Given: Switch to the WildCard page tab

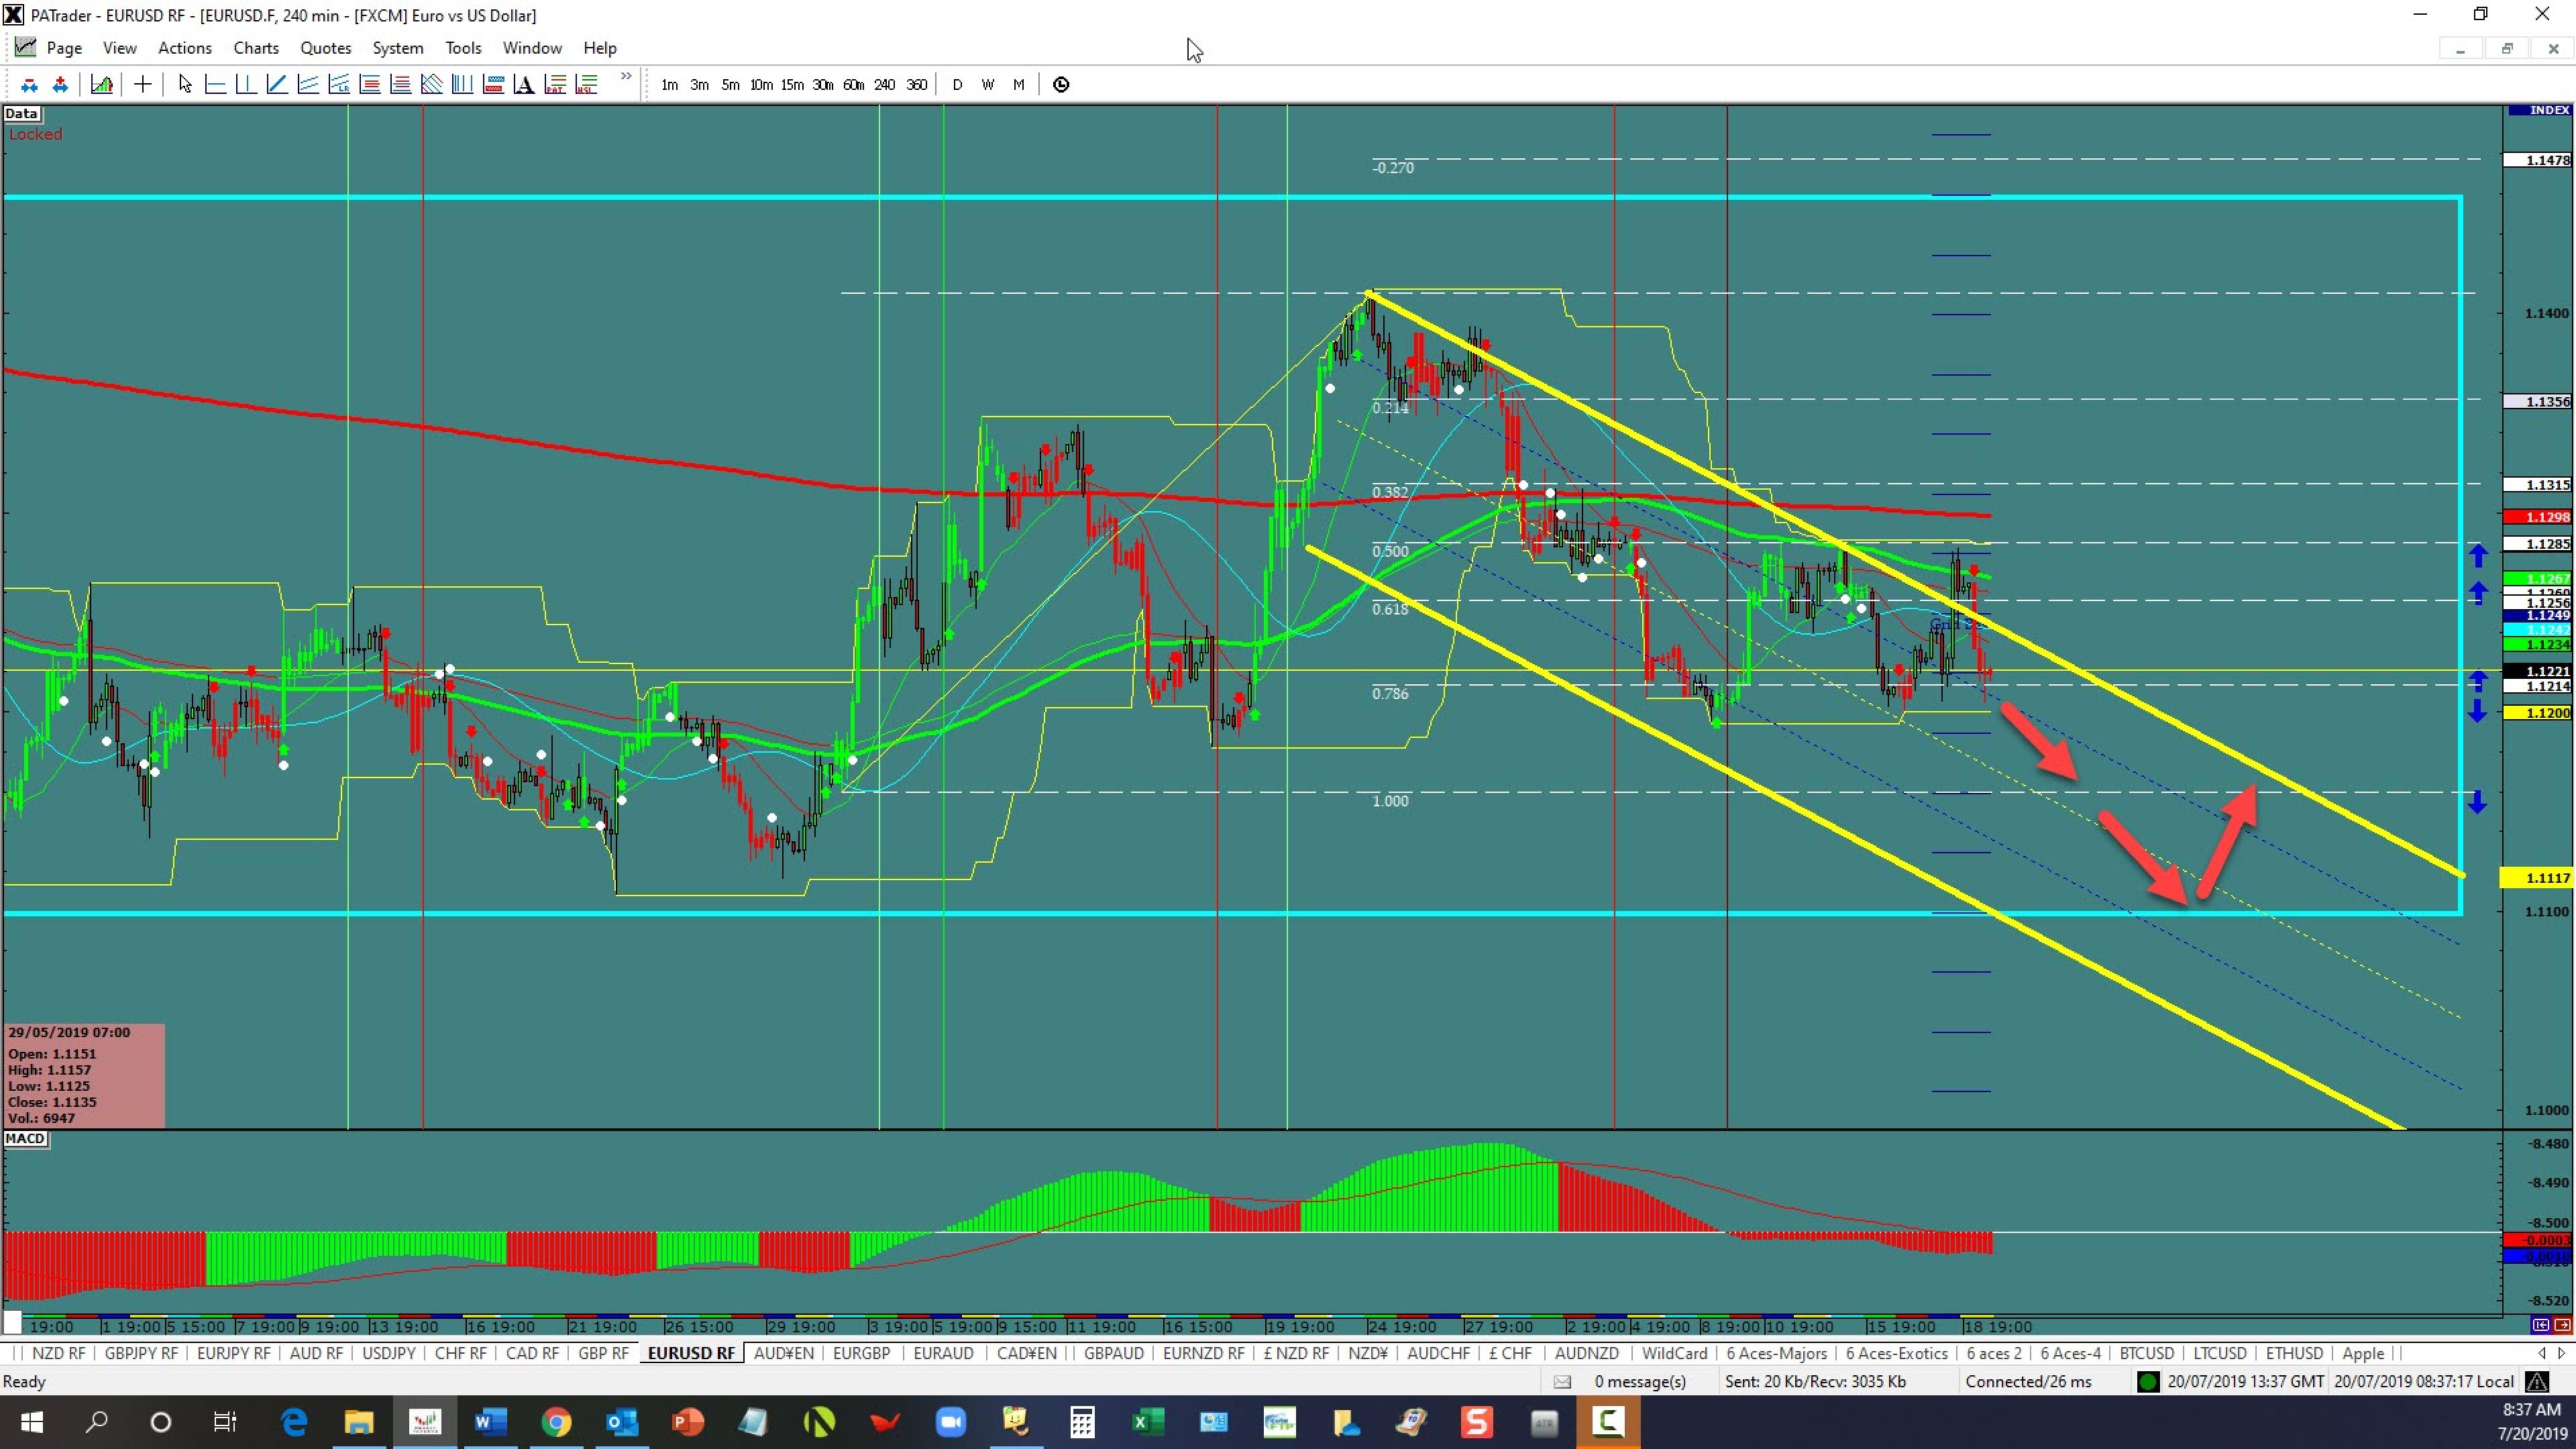Looking at the screenshot, I should (x=1675, y=1353).
